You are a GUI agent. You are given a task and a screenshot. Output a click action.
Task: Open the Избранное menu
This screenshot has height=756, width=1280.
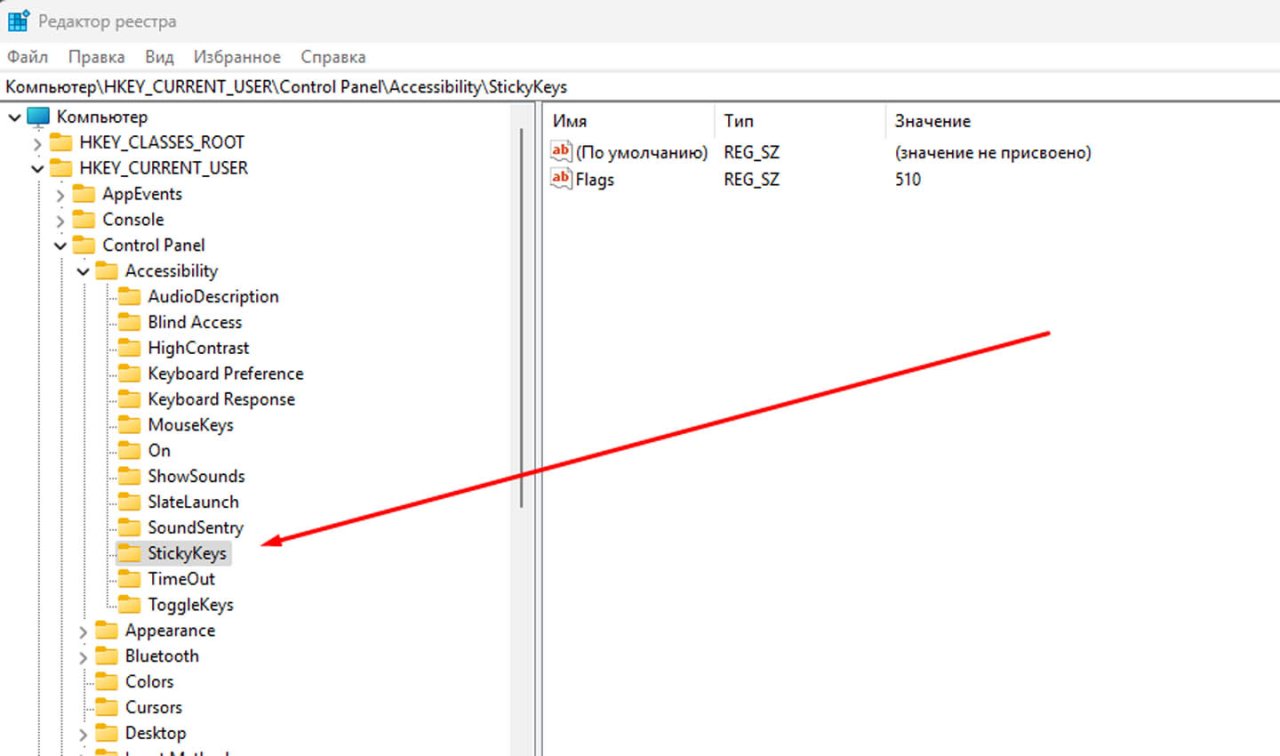click(237, 57)
